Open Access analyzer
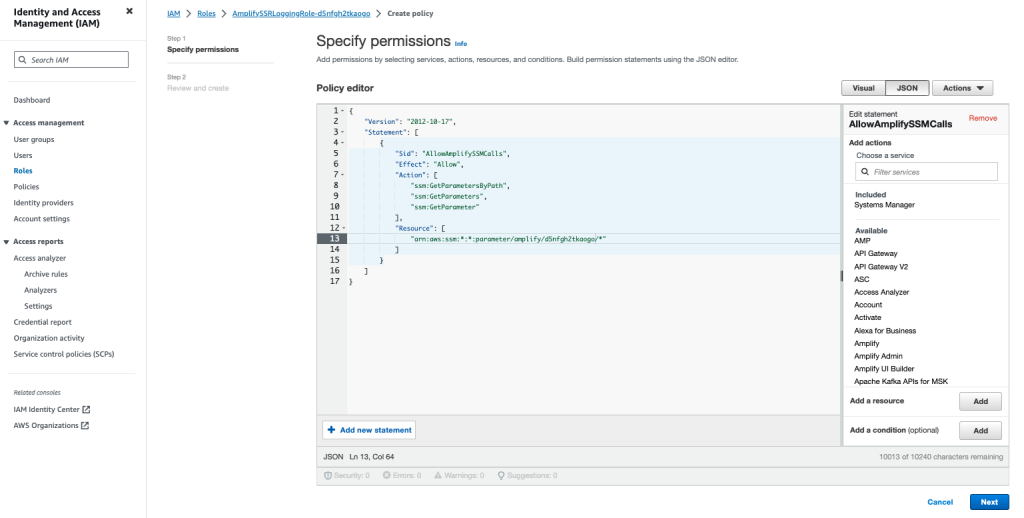1024x518 pixels. point(39,259)
